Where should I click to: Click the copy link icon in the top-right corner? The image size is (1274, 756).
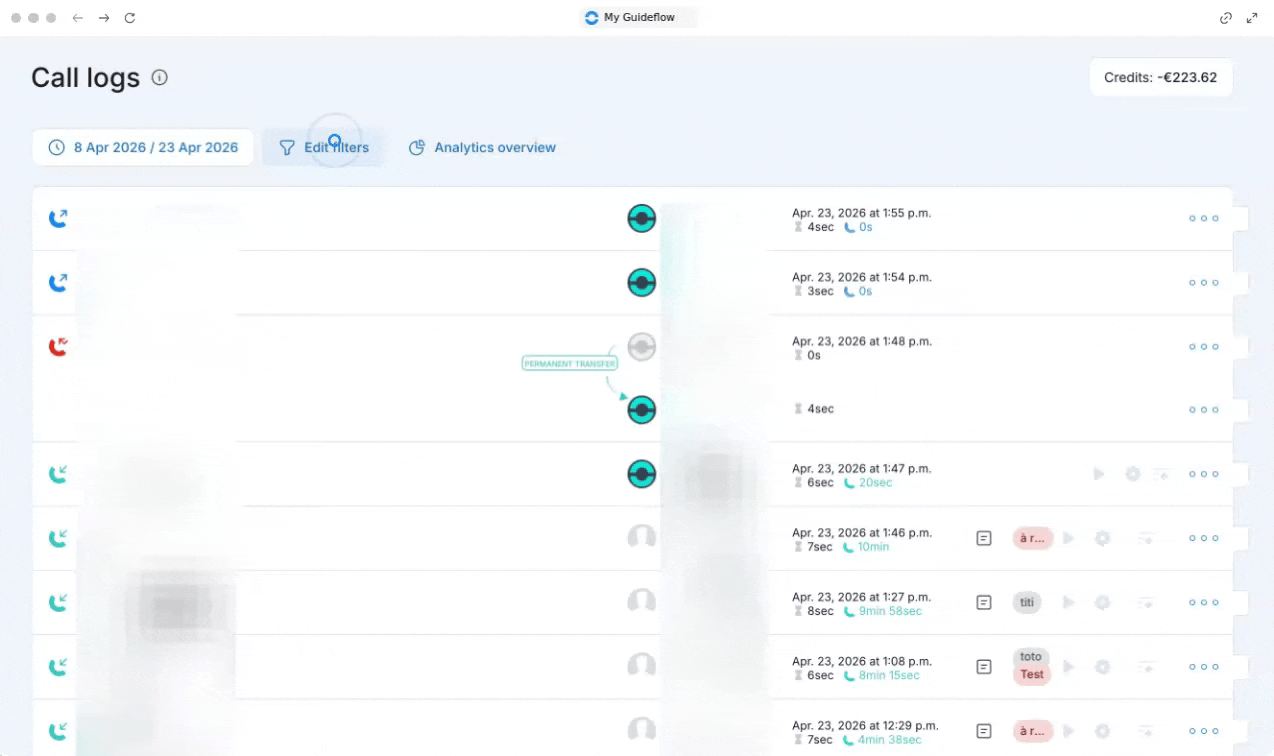pyautogui.click(x=1225, y=18)
